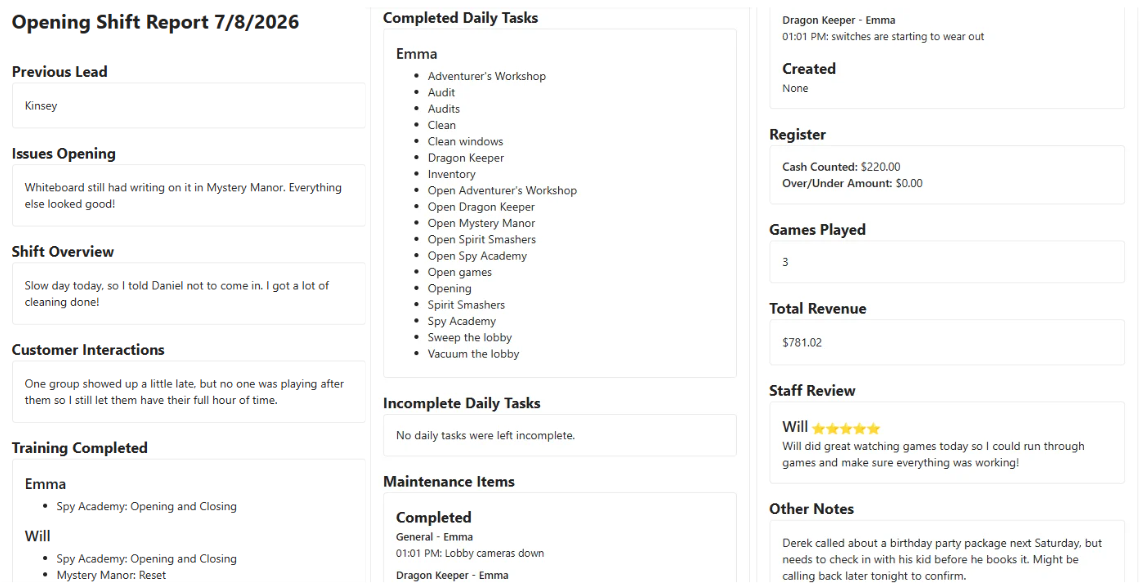Select the Shift Overview text box
Screen dimensions: 1142x586
[189, 293]
